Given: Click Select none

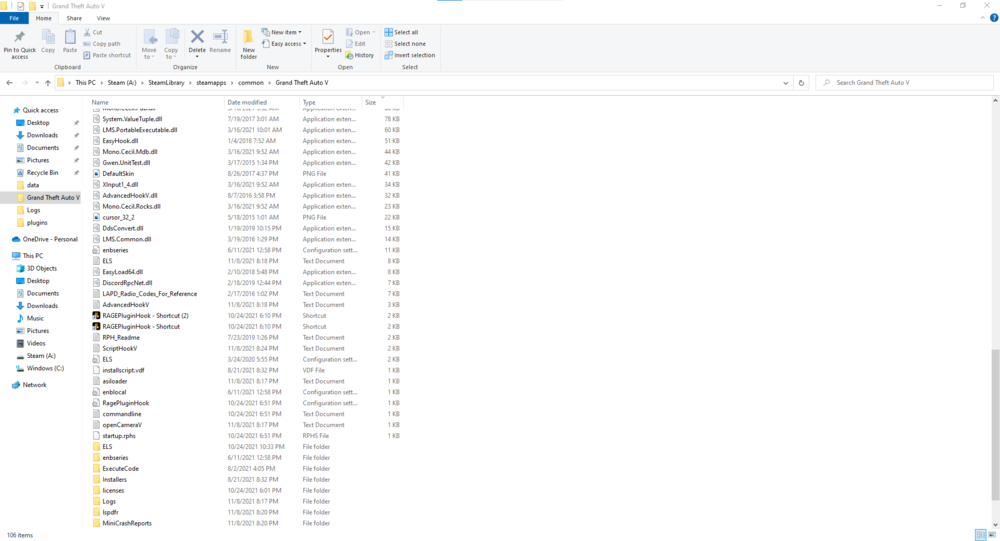Looking at the screenshot, I should (405, 43).
